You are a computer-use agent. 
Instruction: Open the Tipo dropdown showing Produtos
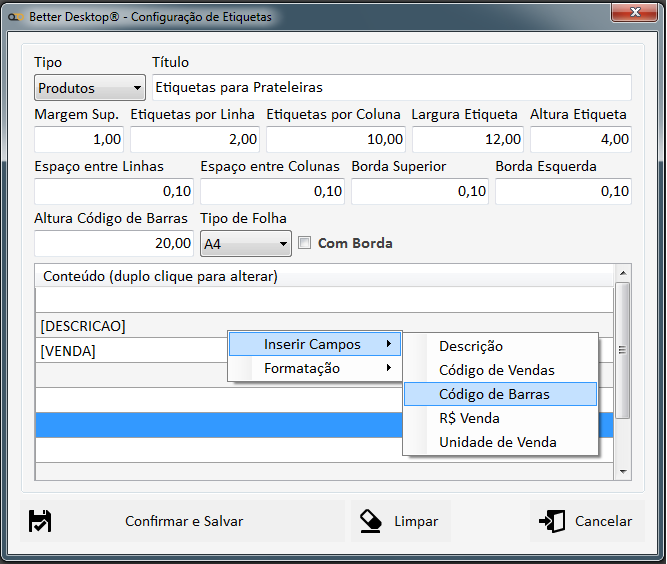coord(89,88)
